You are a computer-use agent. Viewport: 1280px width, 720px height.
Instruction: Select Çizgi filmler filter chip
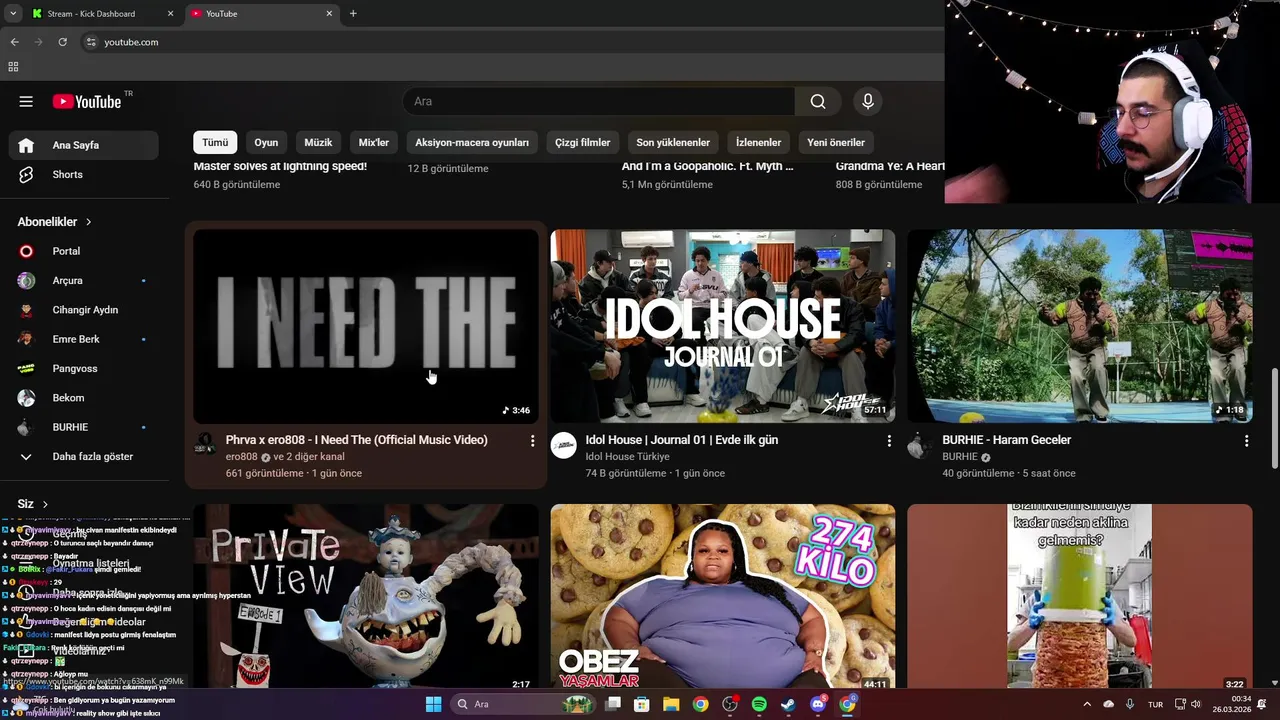pos(582,142)
